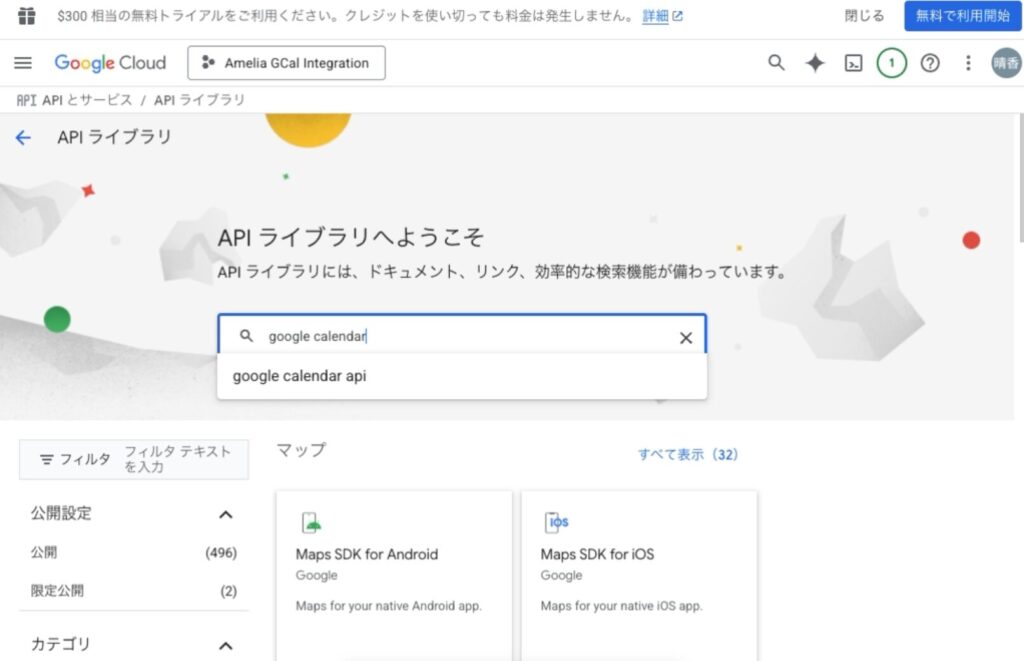Go back using the blue arrow

(23, 138)
